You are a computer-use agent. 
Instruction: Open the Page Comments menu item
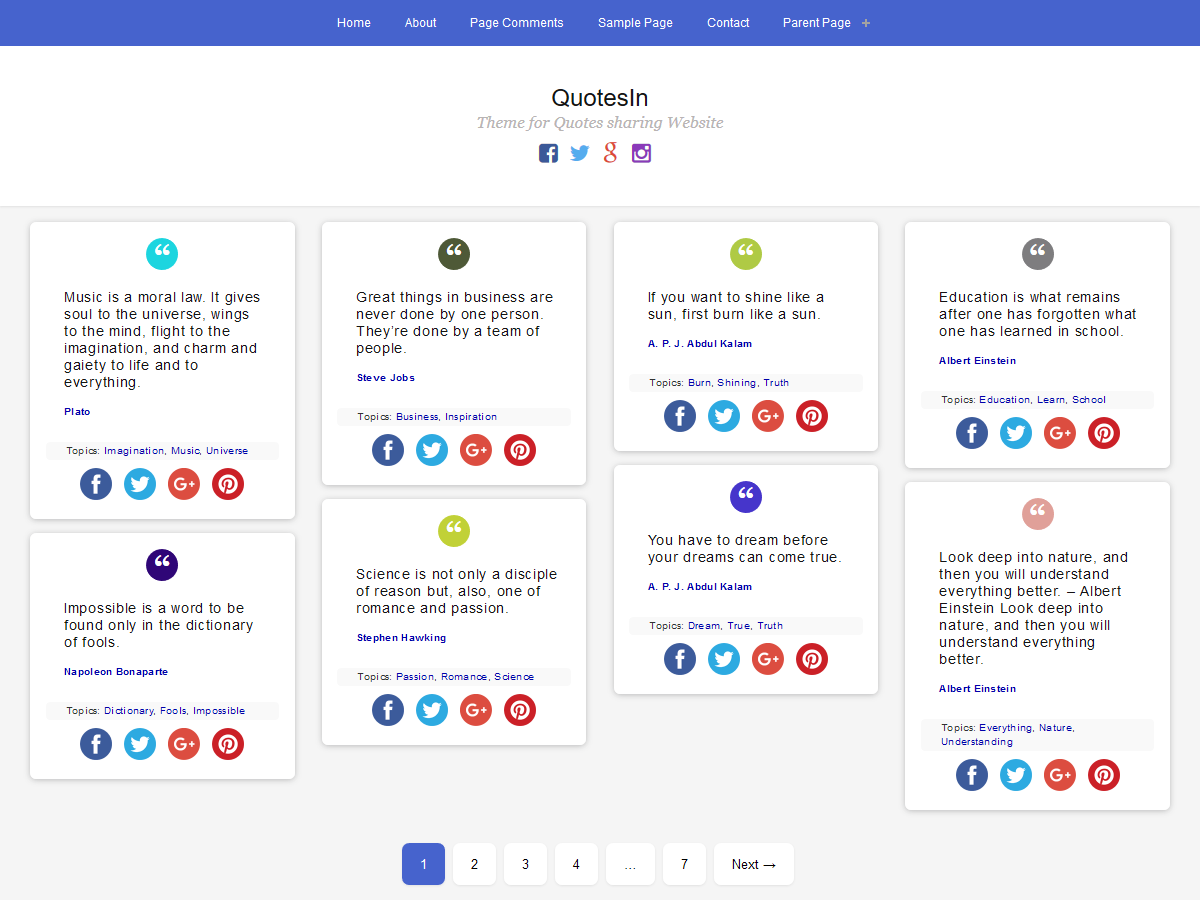tap(517, 23)
